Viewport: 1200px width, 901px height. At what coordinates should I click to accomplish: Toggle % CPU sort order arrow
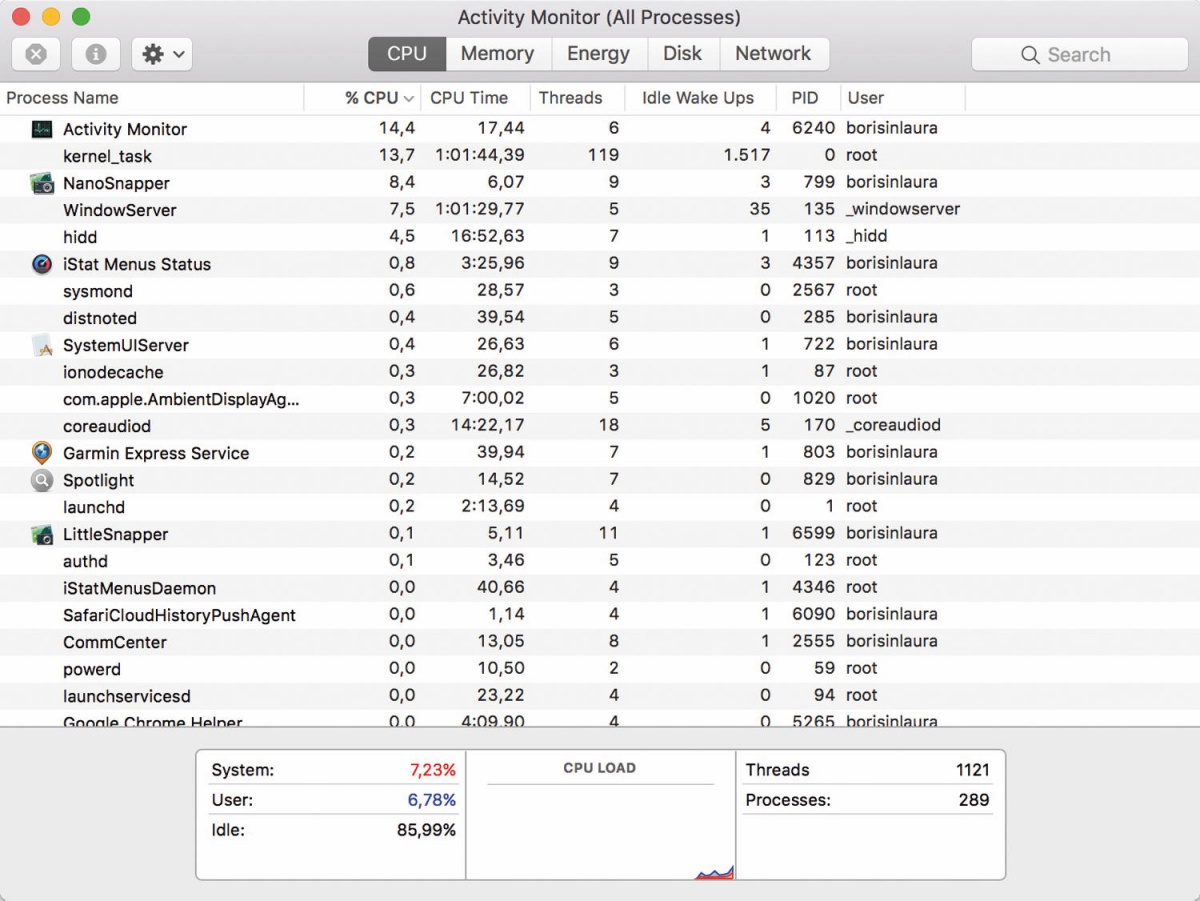click(x=408, y=99)
